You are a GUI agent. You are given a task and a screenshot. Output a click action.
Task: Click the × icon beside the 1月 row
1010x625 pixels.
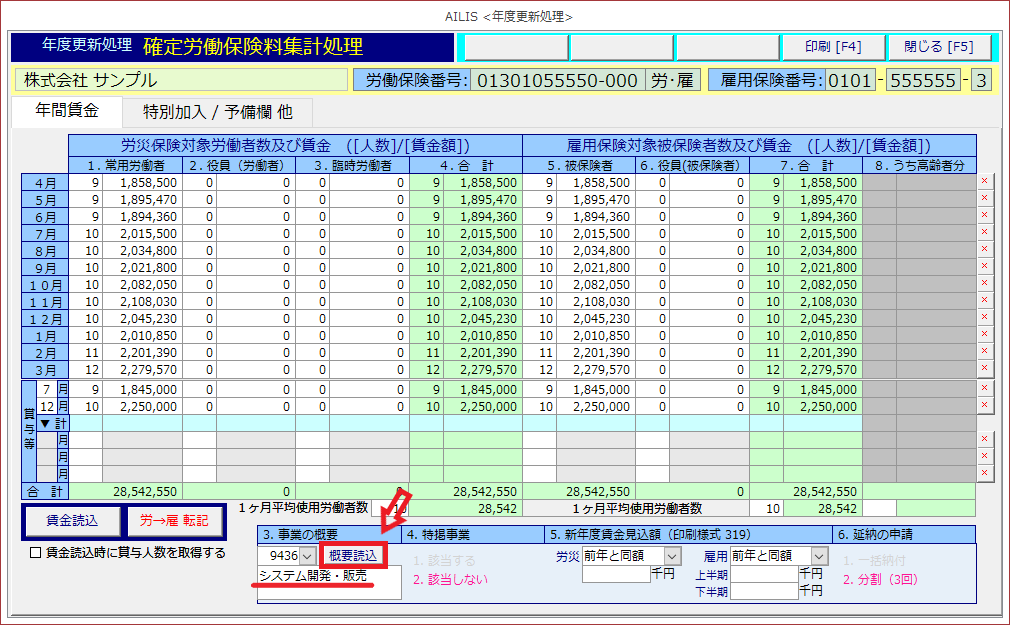point(985,334)
